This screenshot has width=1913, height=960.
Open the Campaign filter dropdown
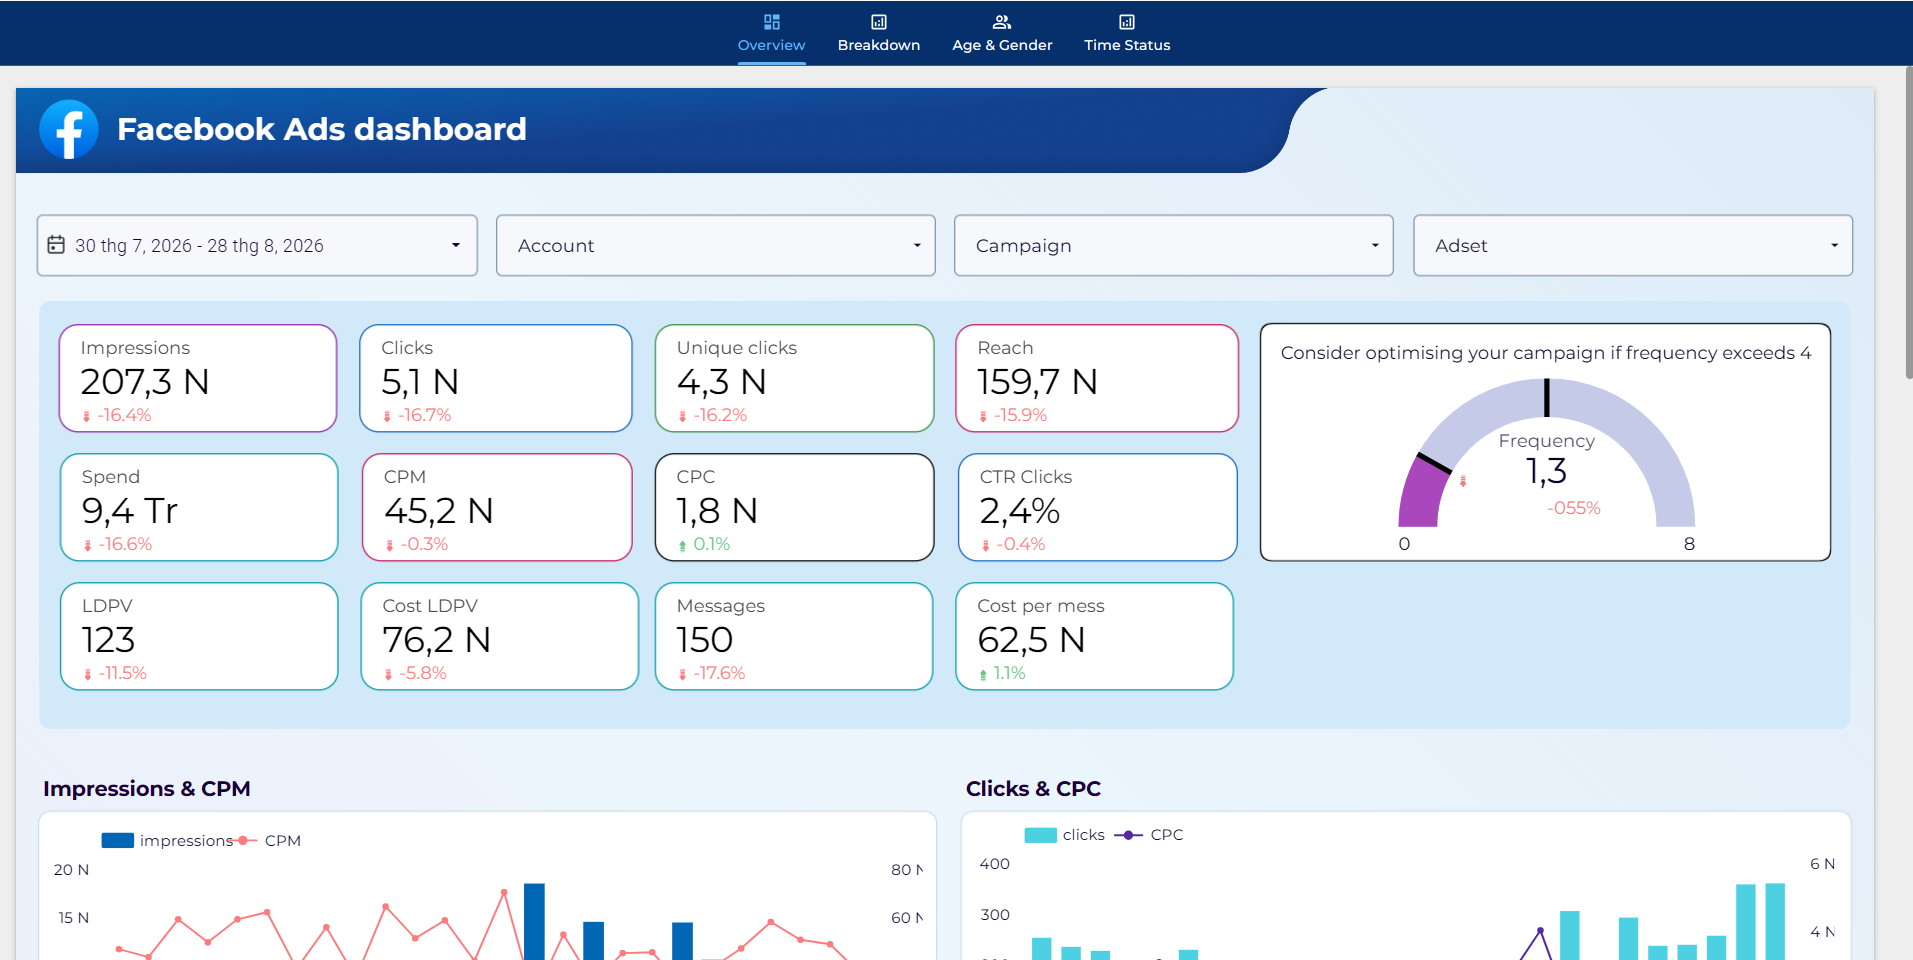tap(1174, 245)
